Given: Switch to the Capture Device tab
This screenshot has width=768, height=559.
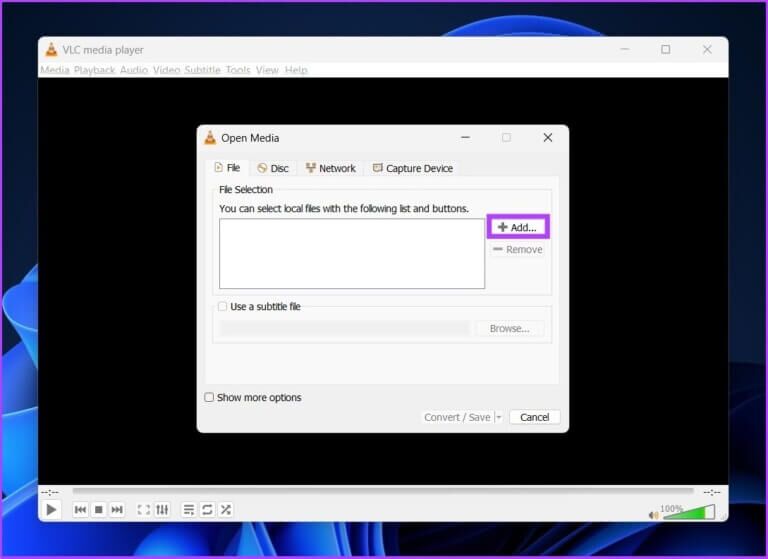Looking at the screenshot, I should (x=413, y=169).
